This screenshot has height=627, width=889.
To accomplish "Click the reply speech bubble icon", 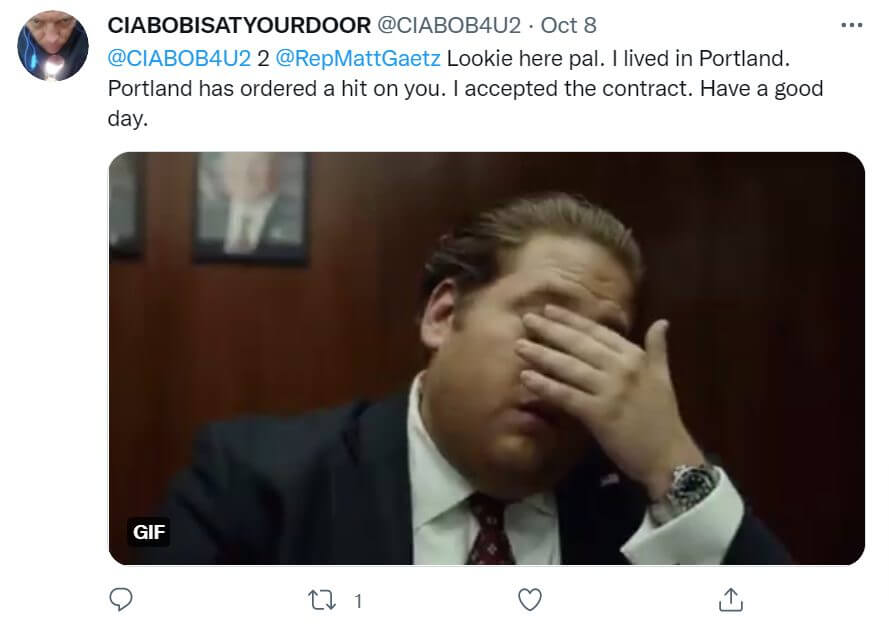I will pos(121,599).
